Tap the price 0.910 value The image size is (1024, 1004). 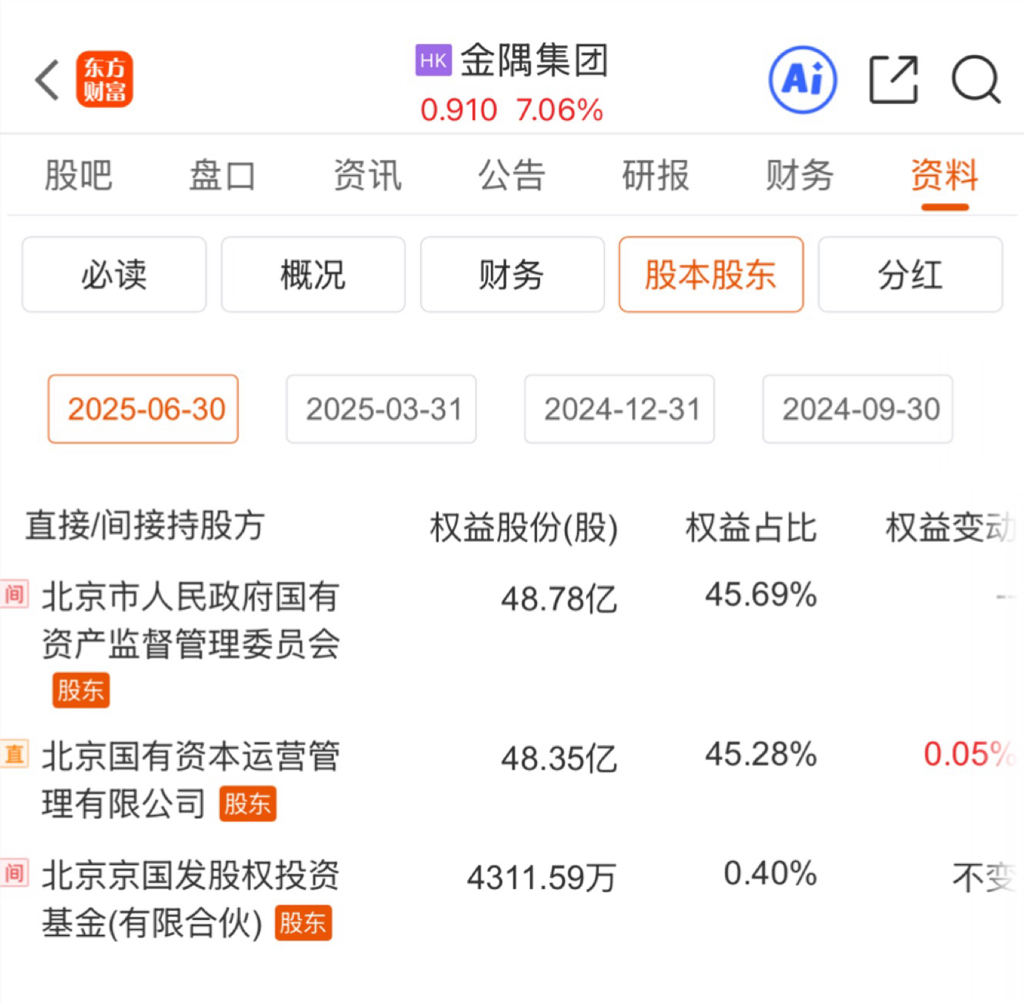pyautogui.click(x=459, y=110)
